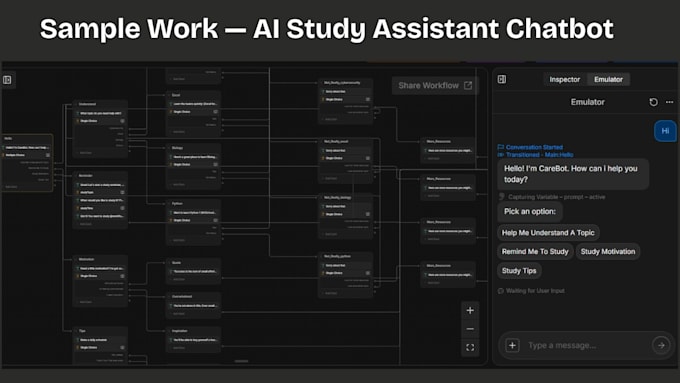Click the Share Workflow button
680x383 pixels.
coord(435,85)
